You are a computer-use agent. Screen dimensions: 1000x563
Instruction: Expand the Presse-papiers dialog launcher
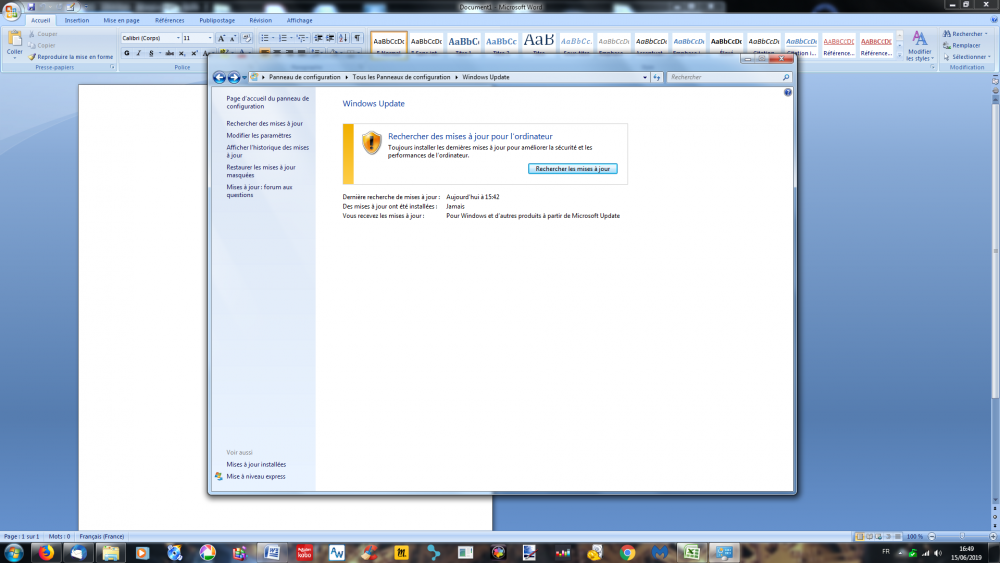tap(112, 67)
